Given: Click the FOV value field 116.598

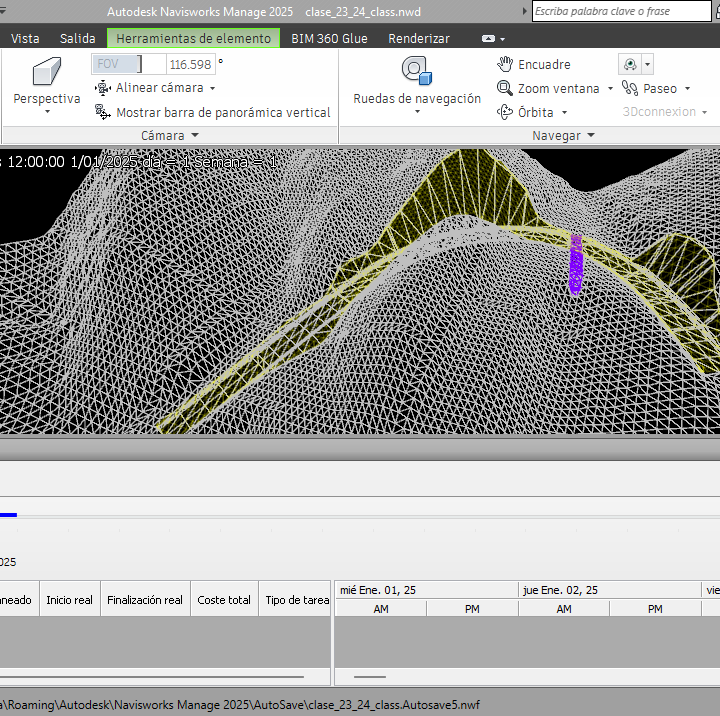Looking at the screenshot, I should point(190,64).
